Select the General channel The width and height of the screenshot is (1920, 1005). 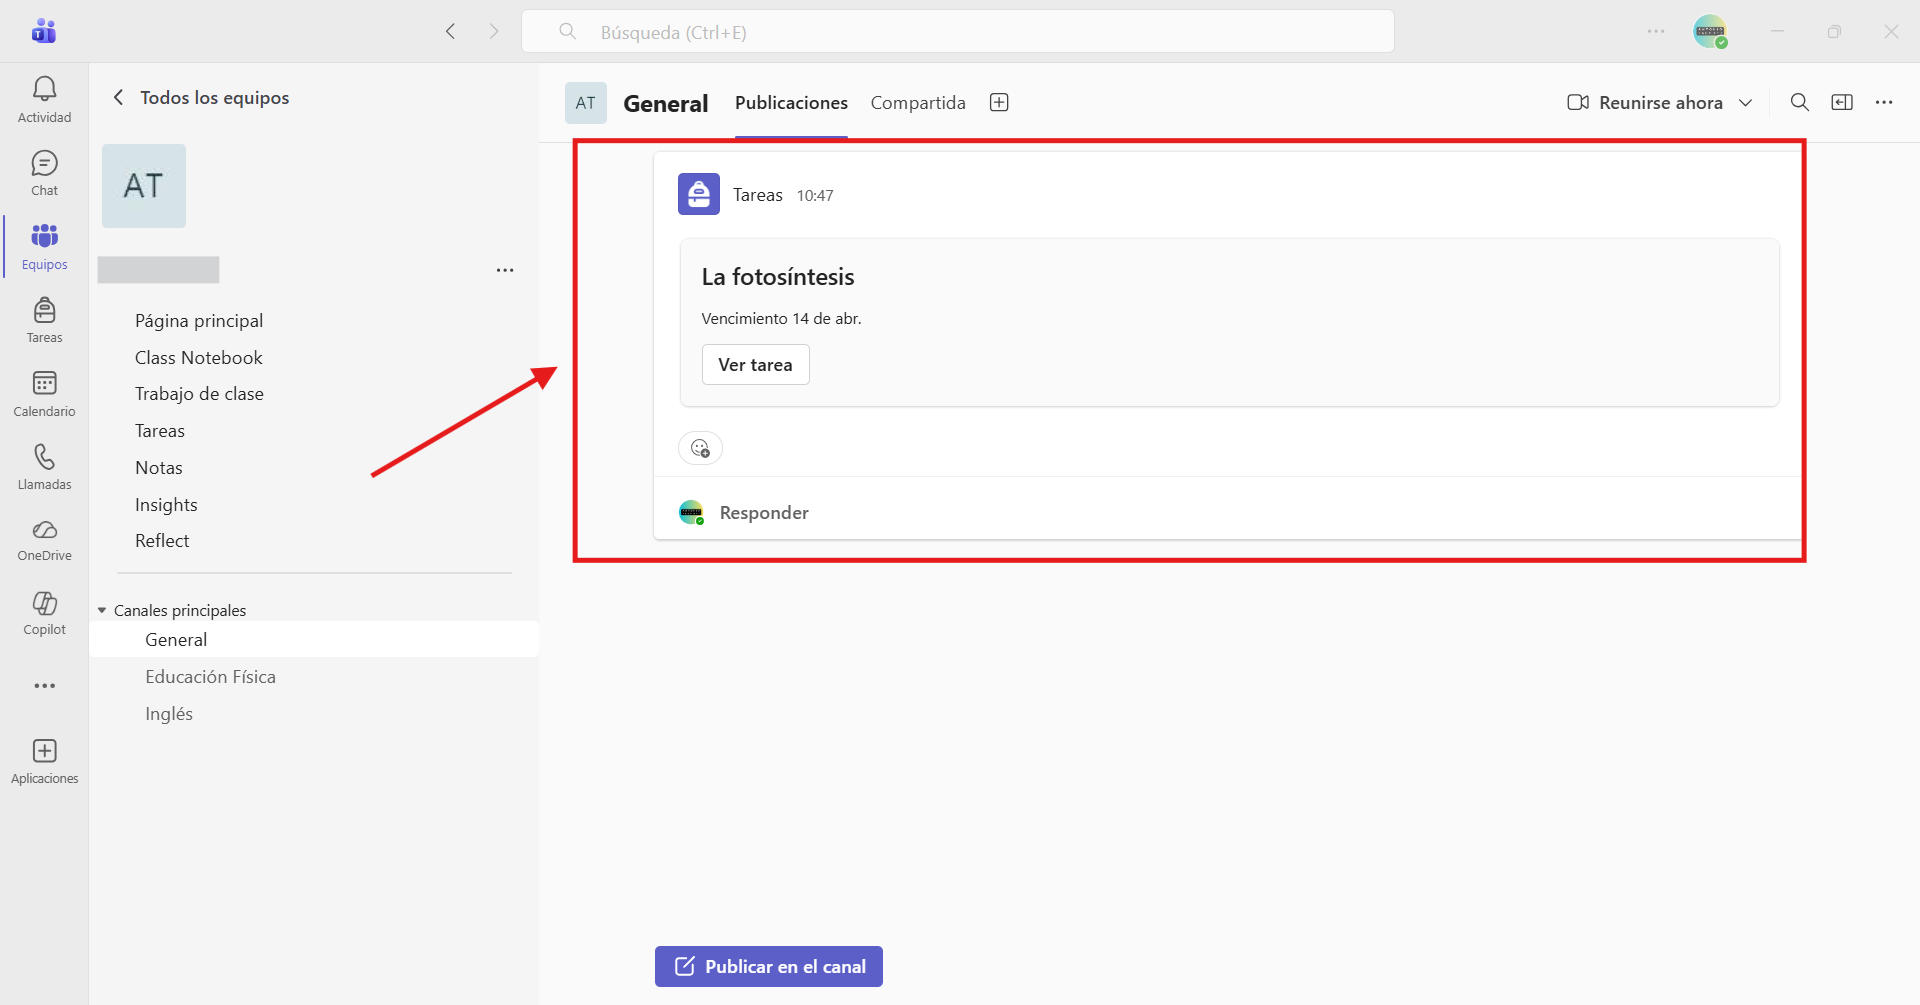point(314,639)
